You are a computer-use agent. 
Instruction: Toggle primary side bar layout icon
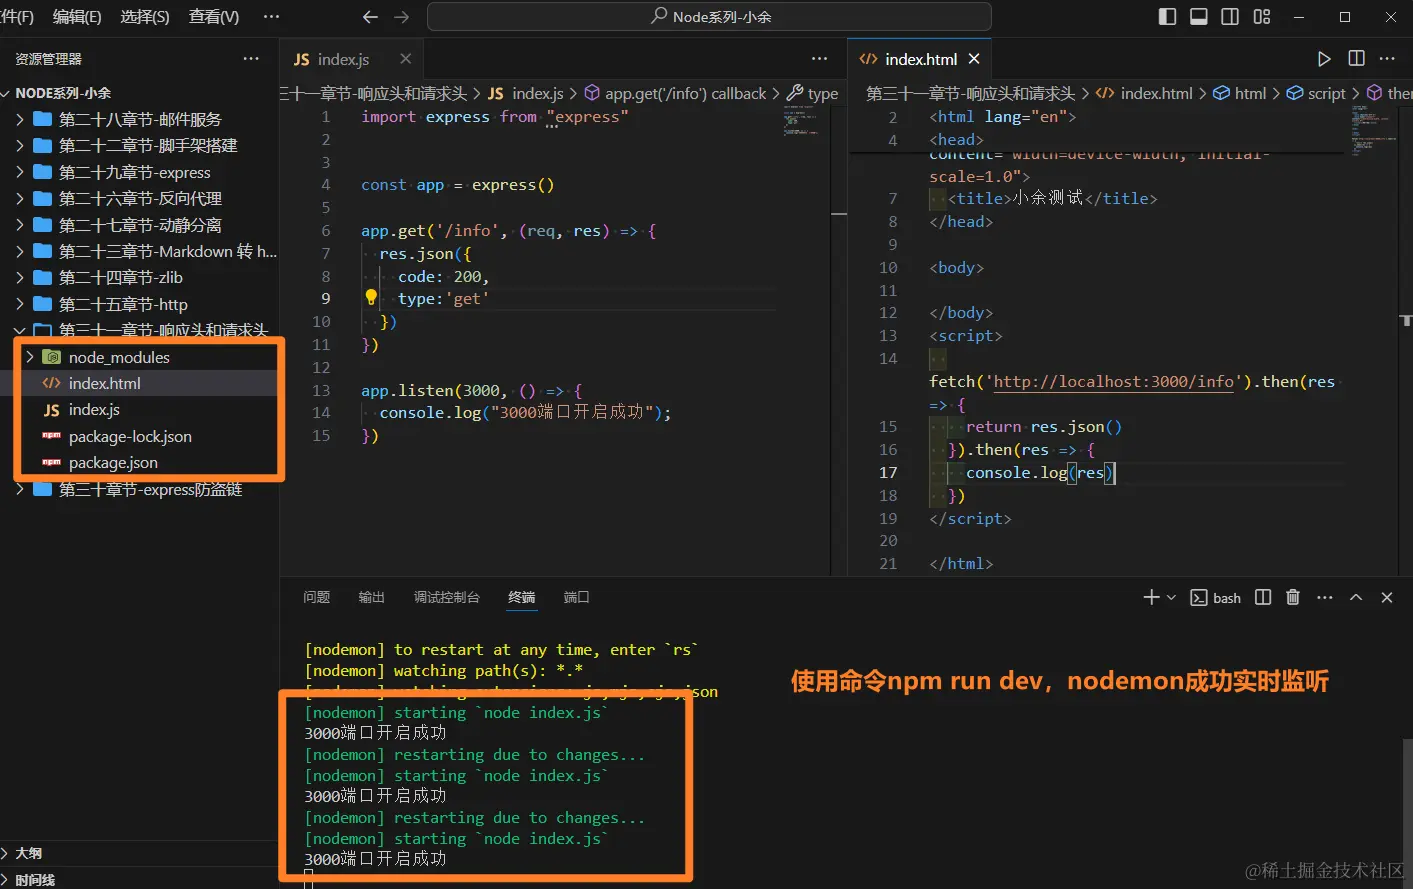(x=1167, y=17)
